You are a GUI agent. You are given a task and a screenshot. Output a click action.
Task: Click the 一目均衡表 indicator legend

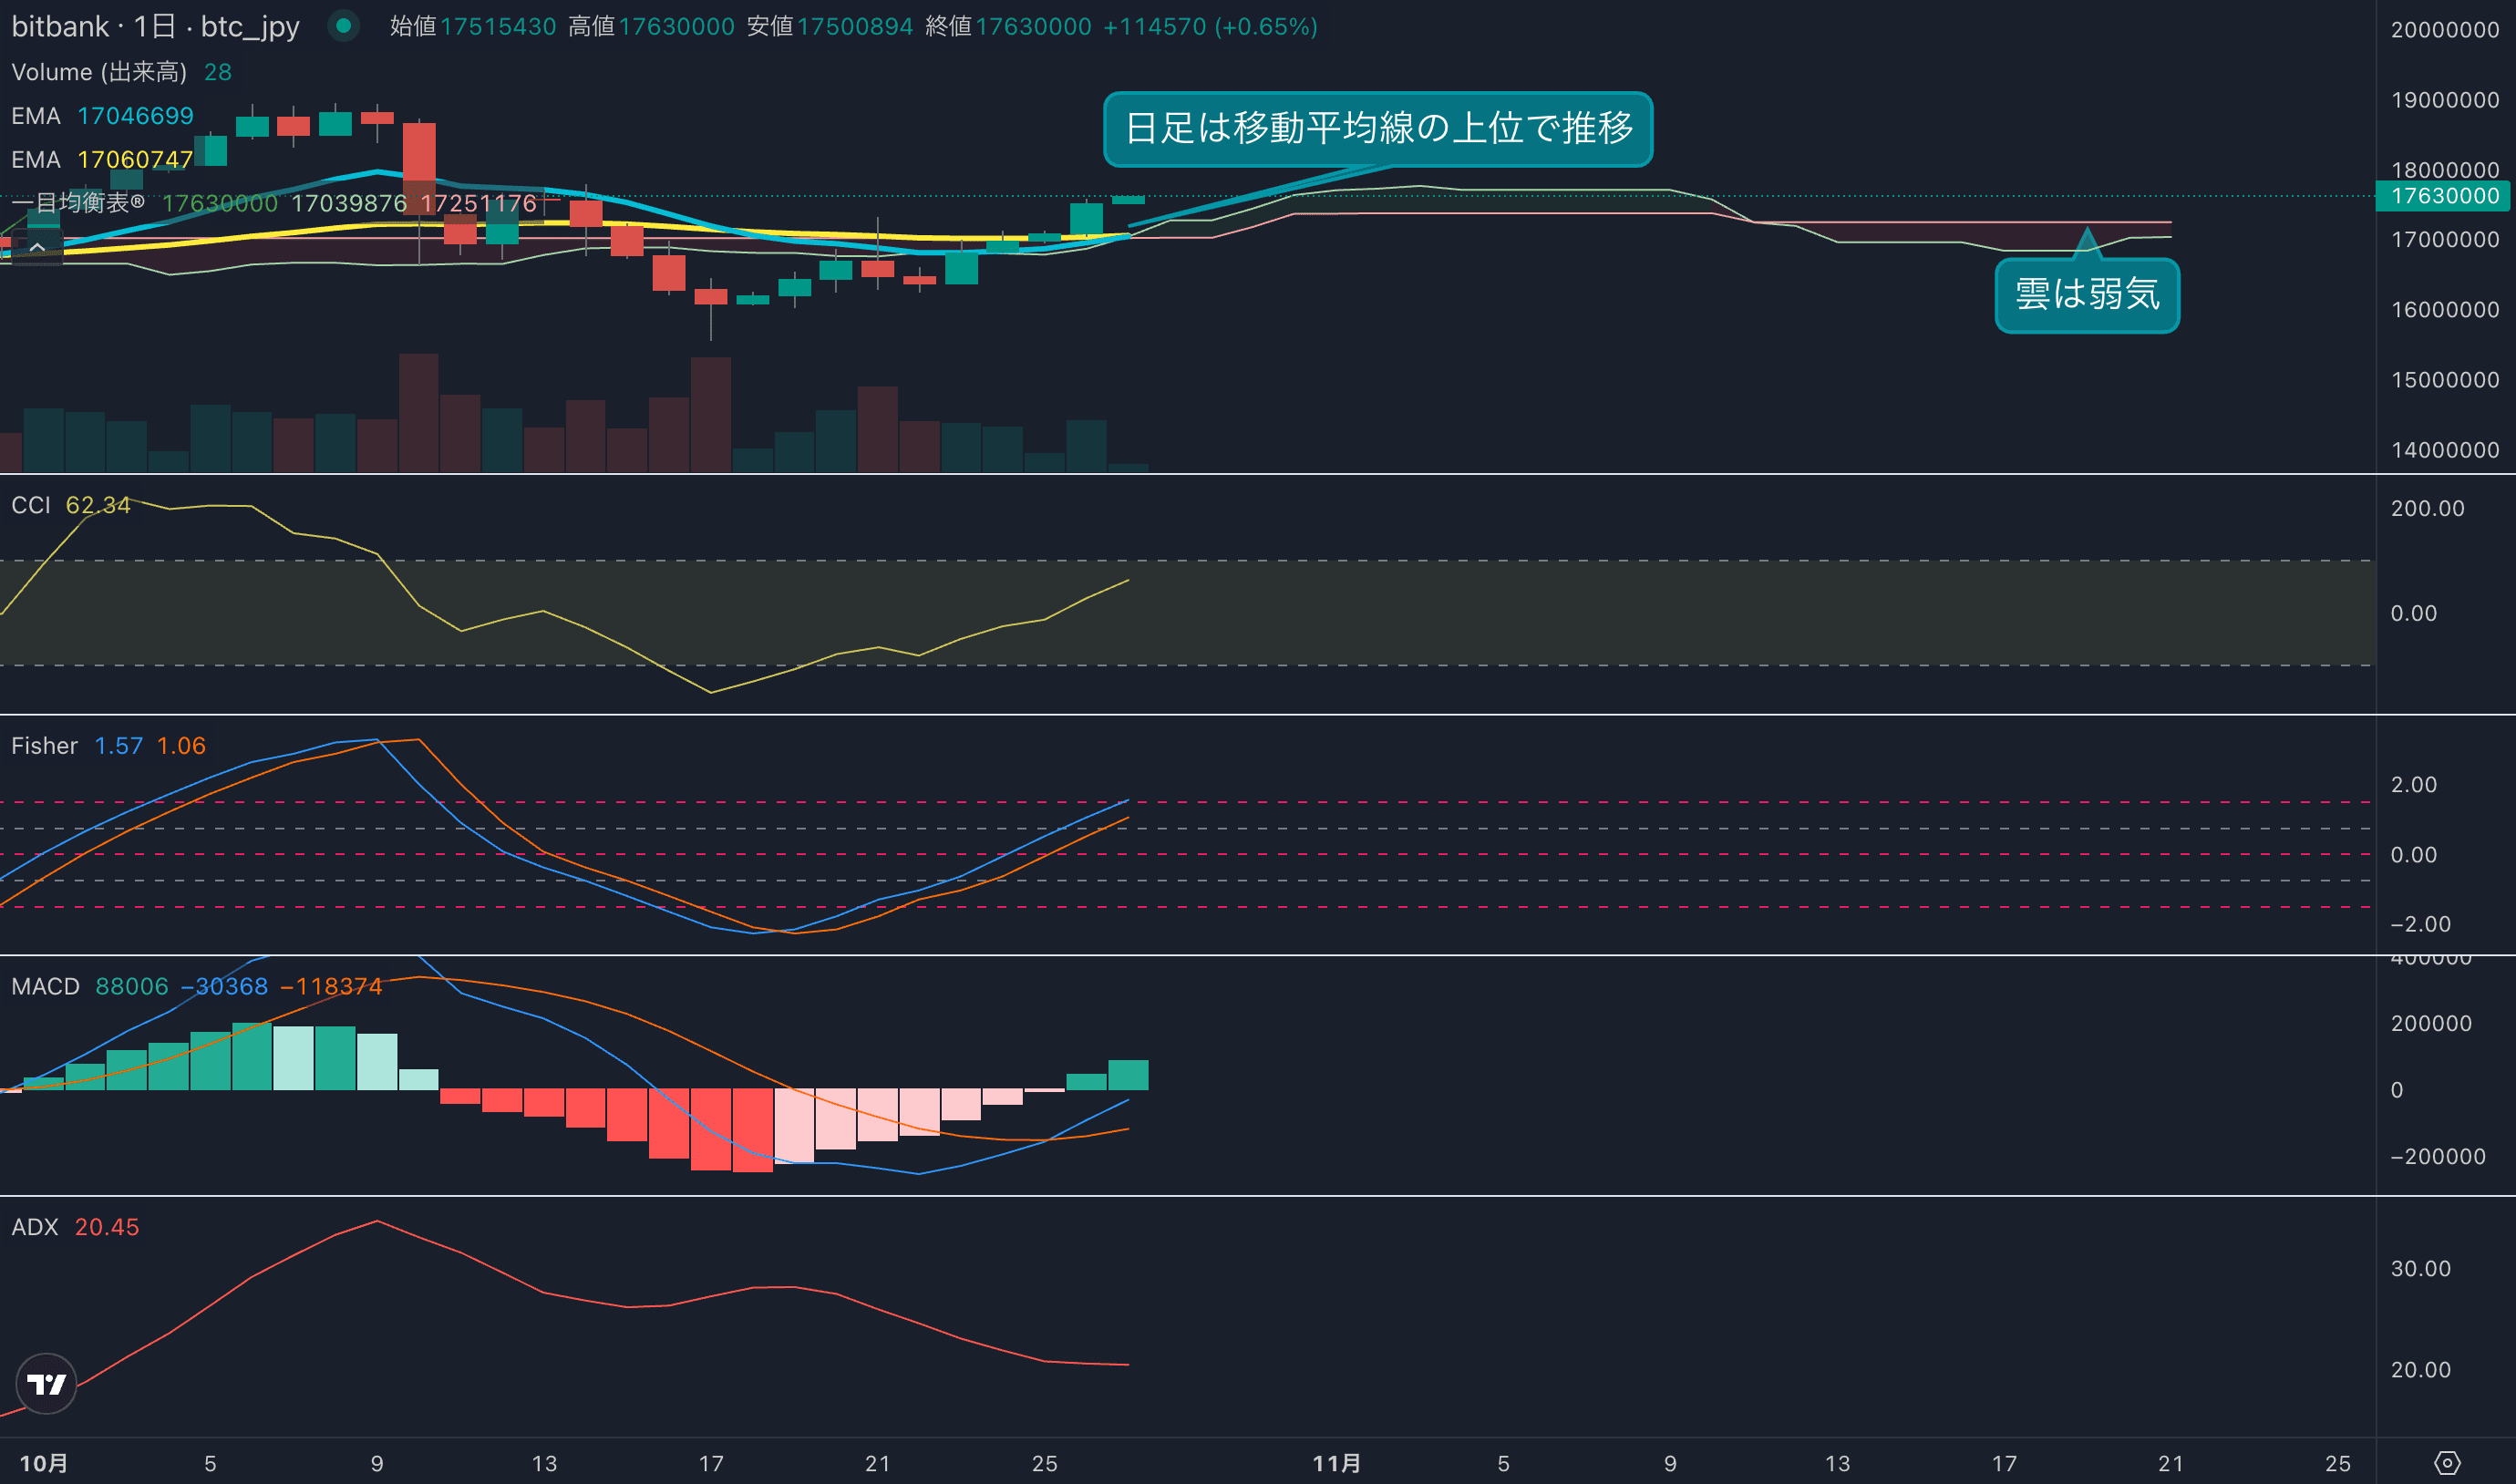click(x=78, y=203)
